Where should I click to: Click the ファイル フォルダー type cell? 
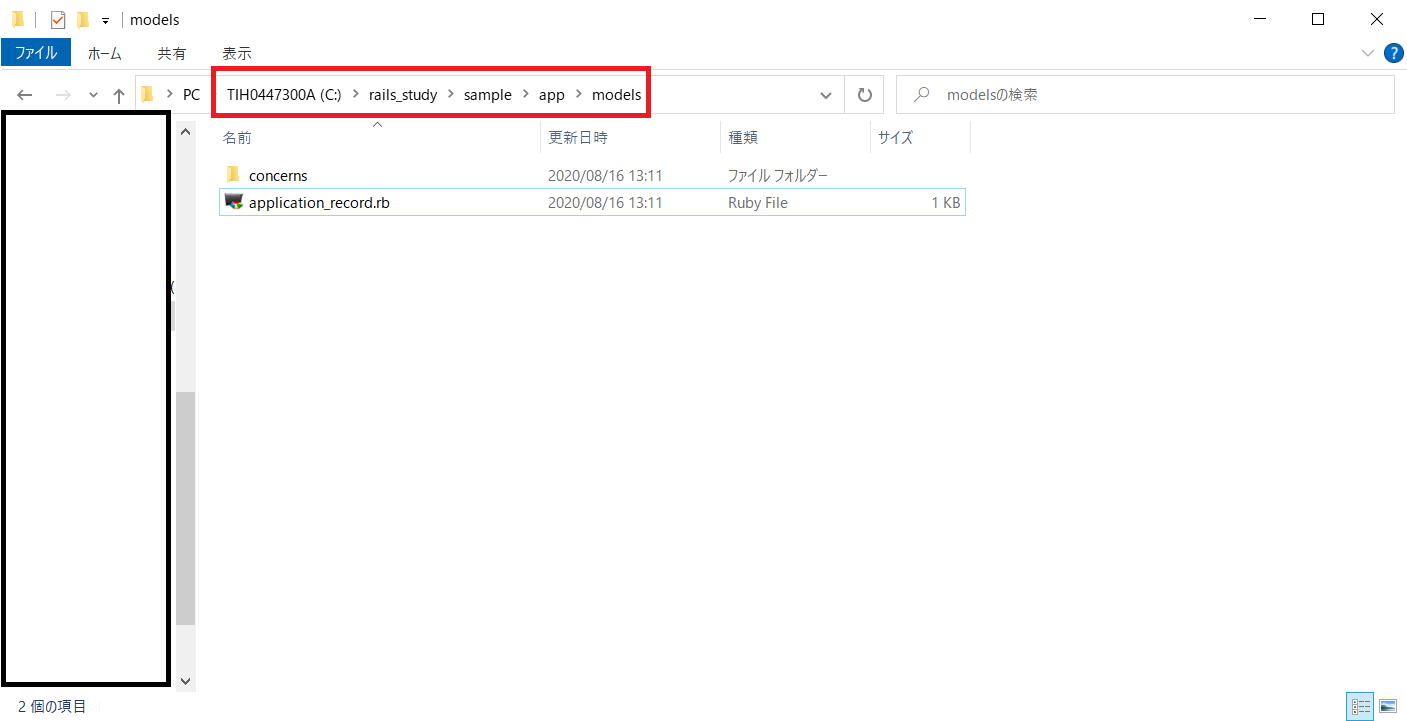pos(778,175)
